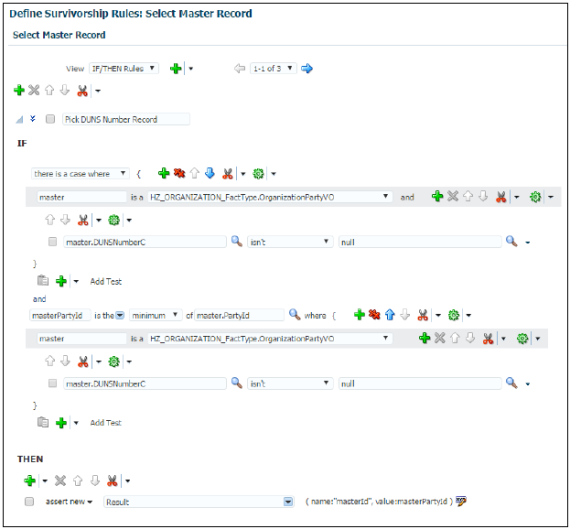Open the Result fact type dropdown

(x=288, y=502)
